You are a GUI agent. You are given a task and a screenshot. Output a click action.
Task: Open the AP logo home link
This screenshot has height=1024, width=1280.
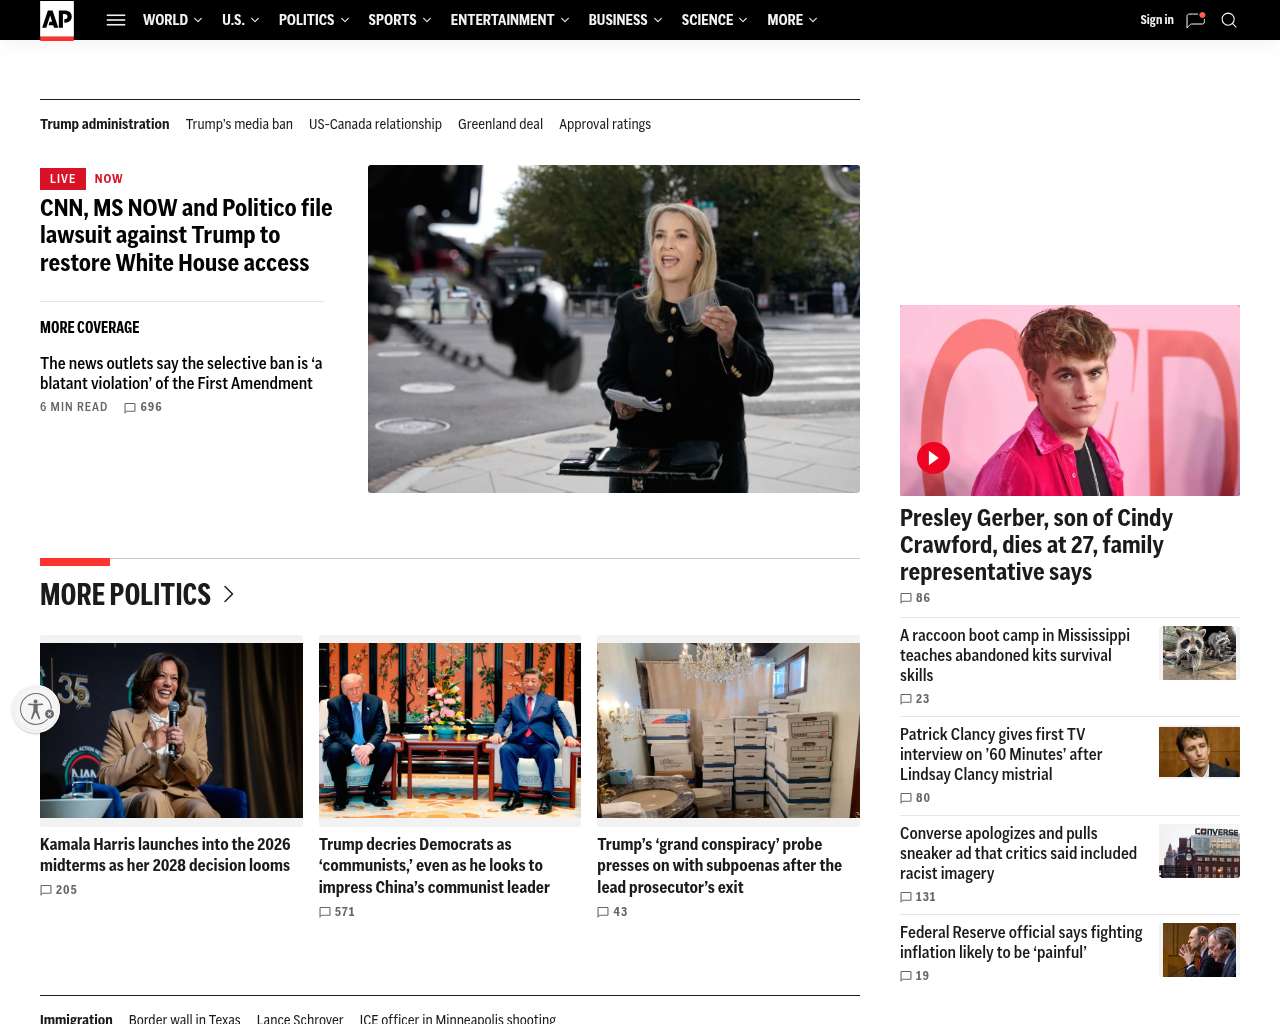pos(57,20)
